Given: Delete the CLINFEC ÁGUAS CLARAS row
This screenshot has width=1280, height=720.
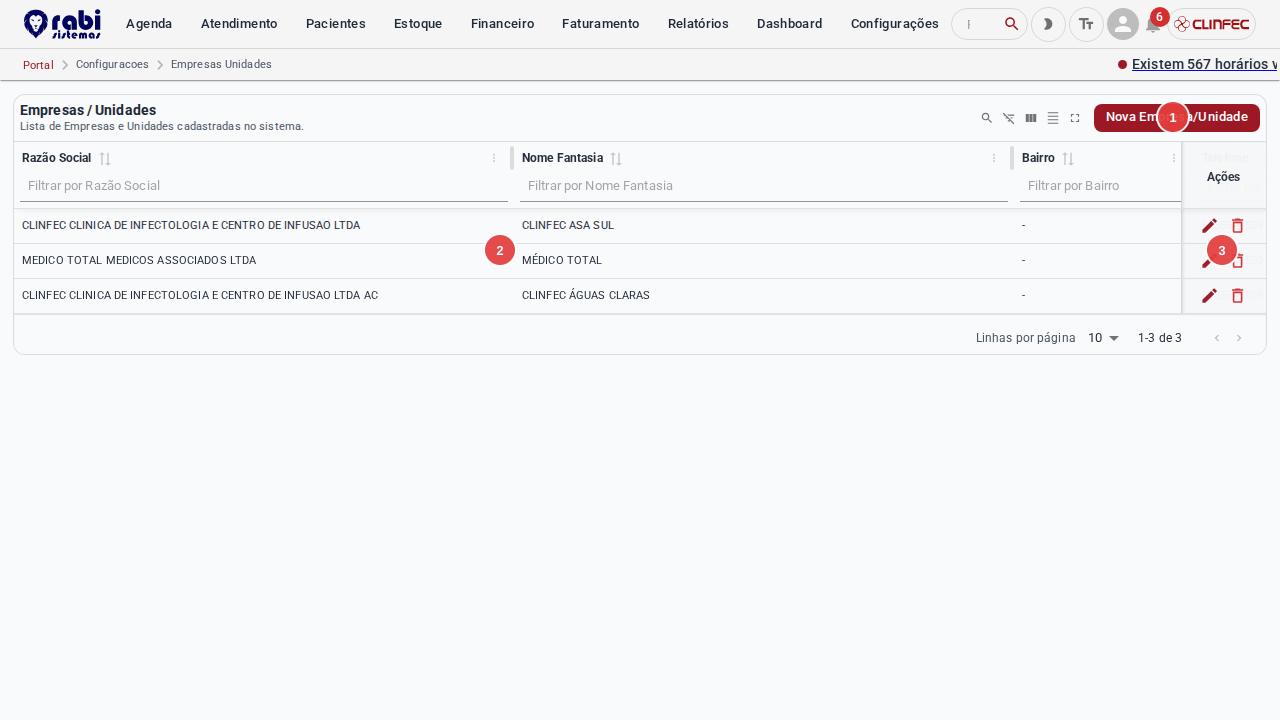Looking at the screenshot, I should pyautogui.click(x=1237, y=296).
